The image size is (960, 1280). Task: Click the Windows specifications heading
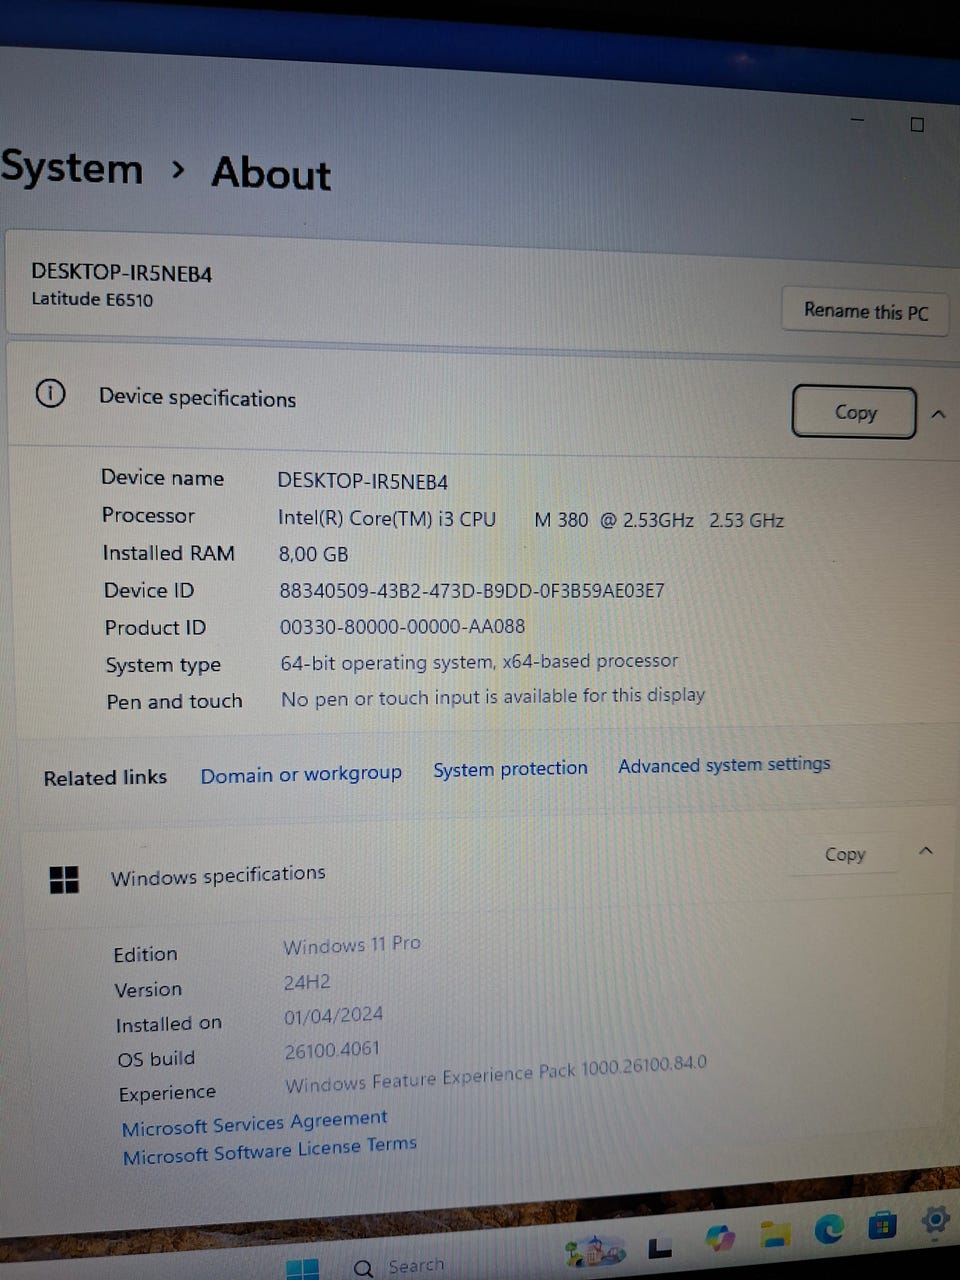218,875
